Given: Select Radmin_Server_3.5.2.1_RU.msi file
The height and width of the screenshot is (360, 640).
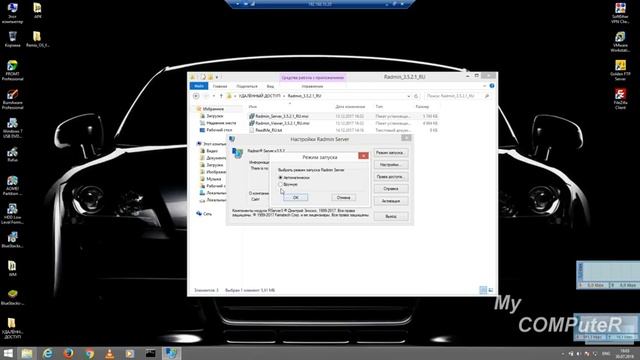Looking at the screenshot, I should tap(282, 116).
